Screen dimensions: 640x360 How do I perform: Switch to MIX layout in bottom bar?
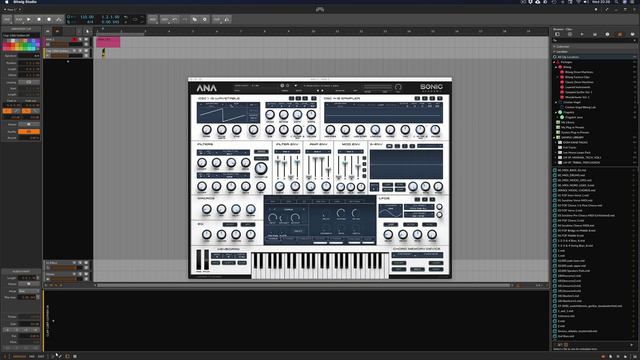(x=32, y=356)
